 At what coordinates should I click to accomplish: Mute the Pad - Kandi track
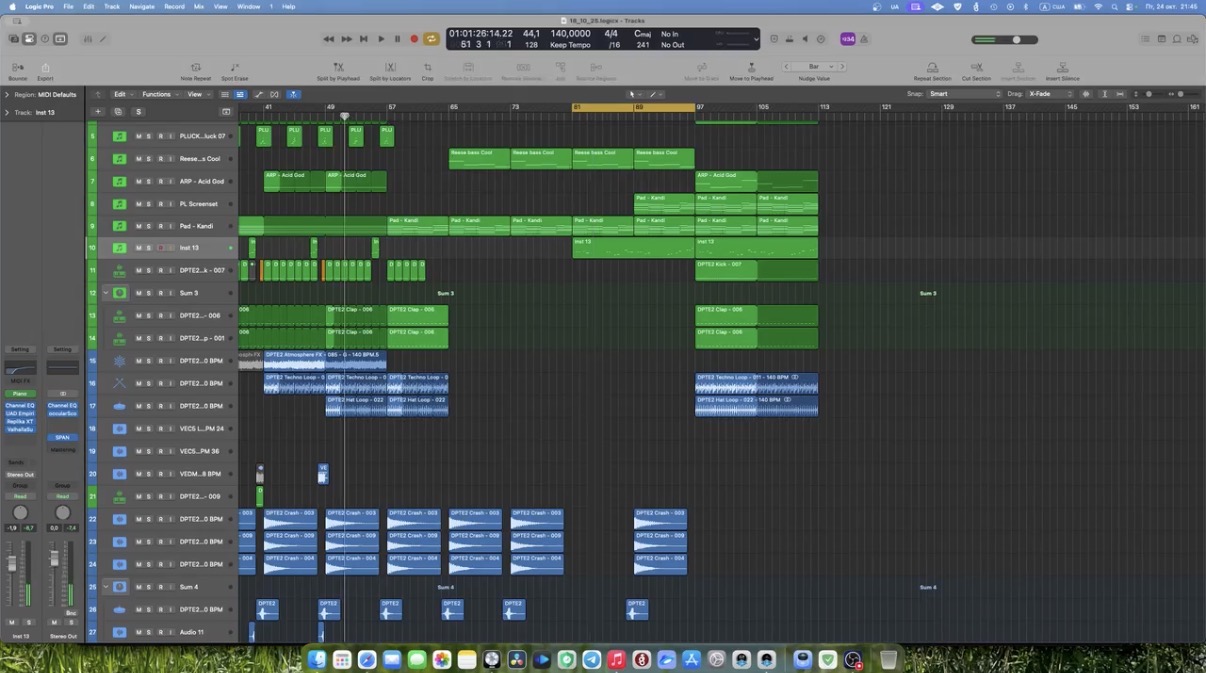coord(139,226)
